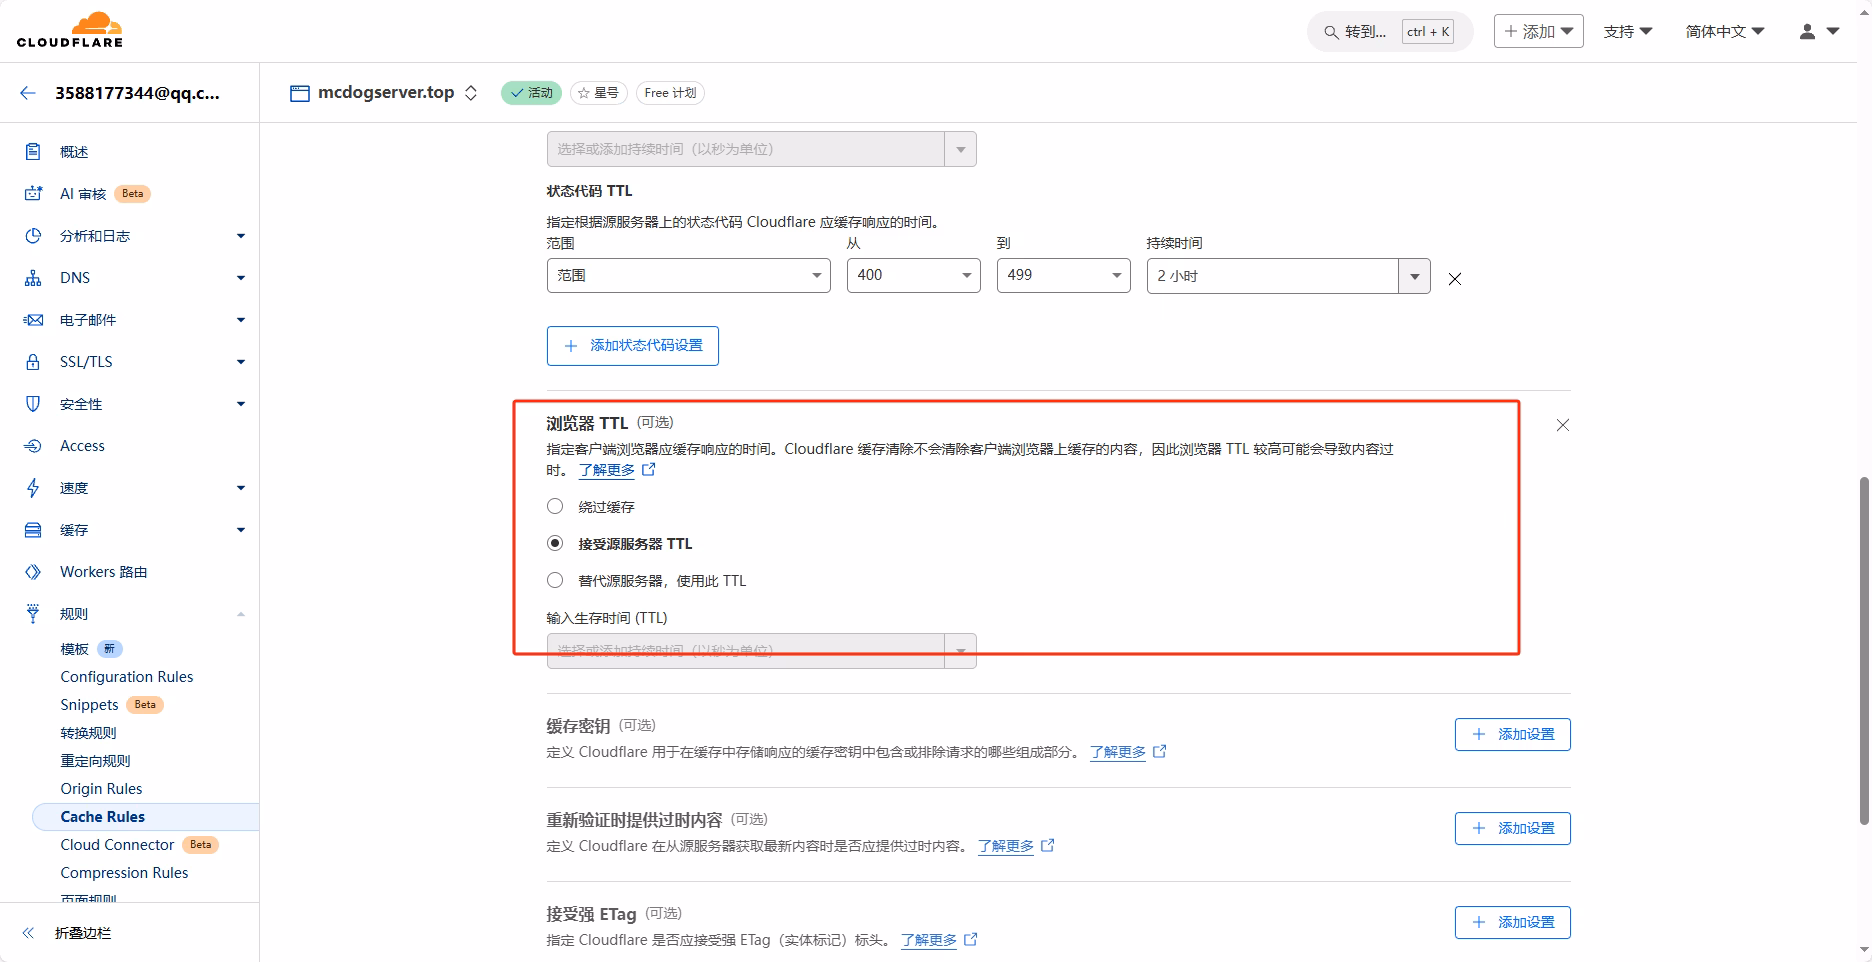Click the Workers routes icon
Image resolution: width=1872 pixels, height=962 pixels.
coord(33,572)
